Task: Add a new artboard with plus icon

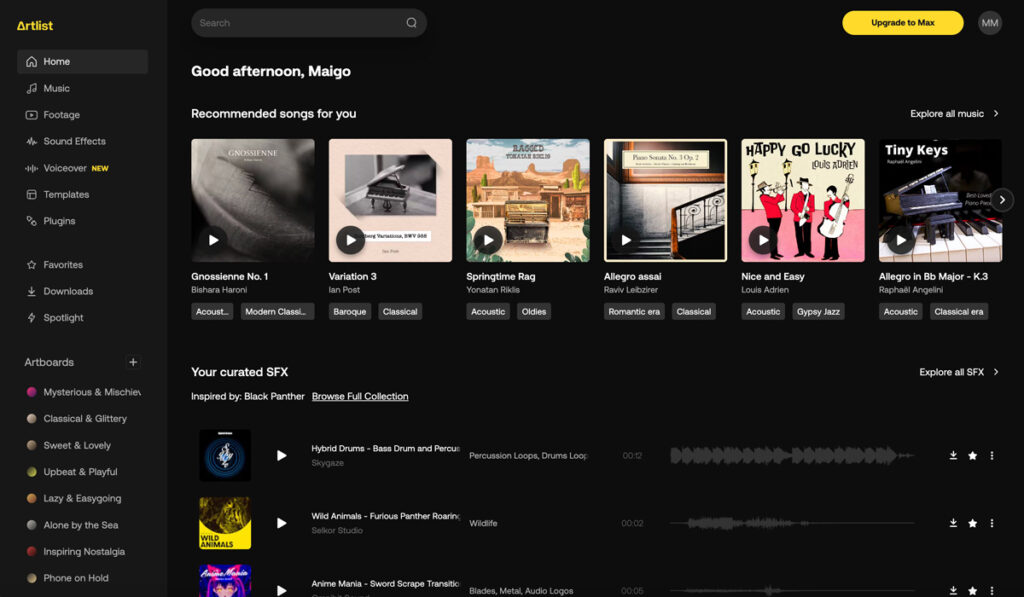Action: click(x=133, y=362)
